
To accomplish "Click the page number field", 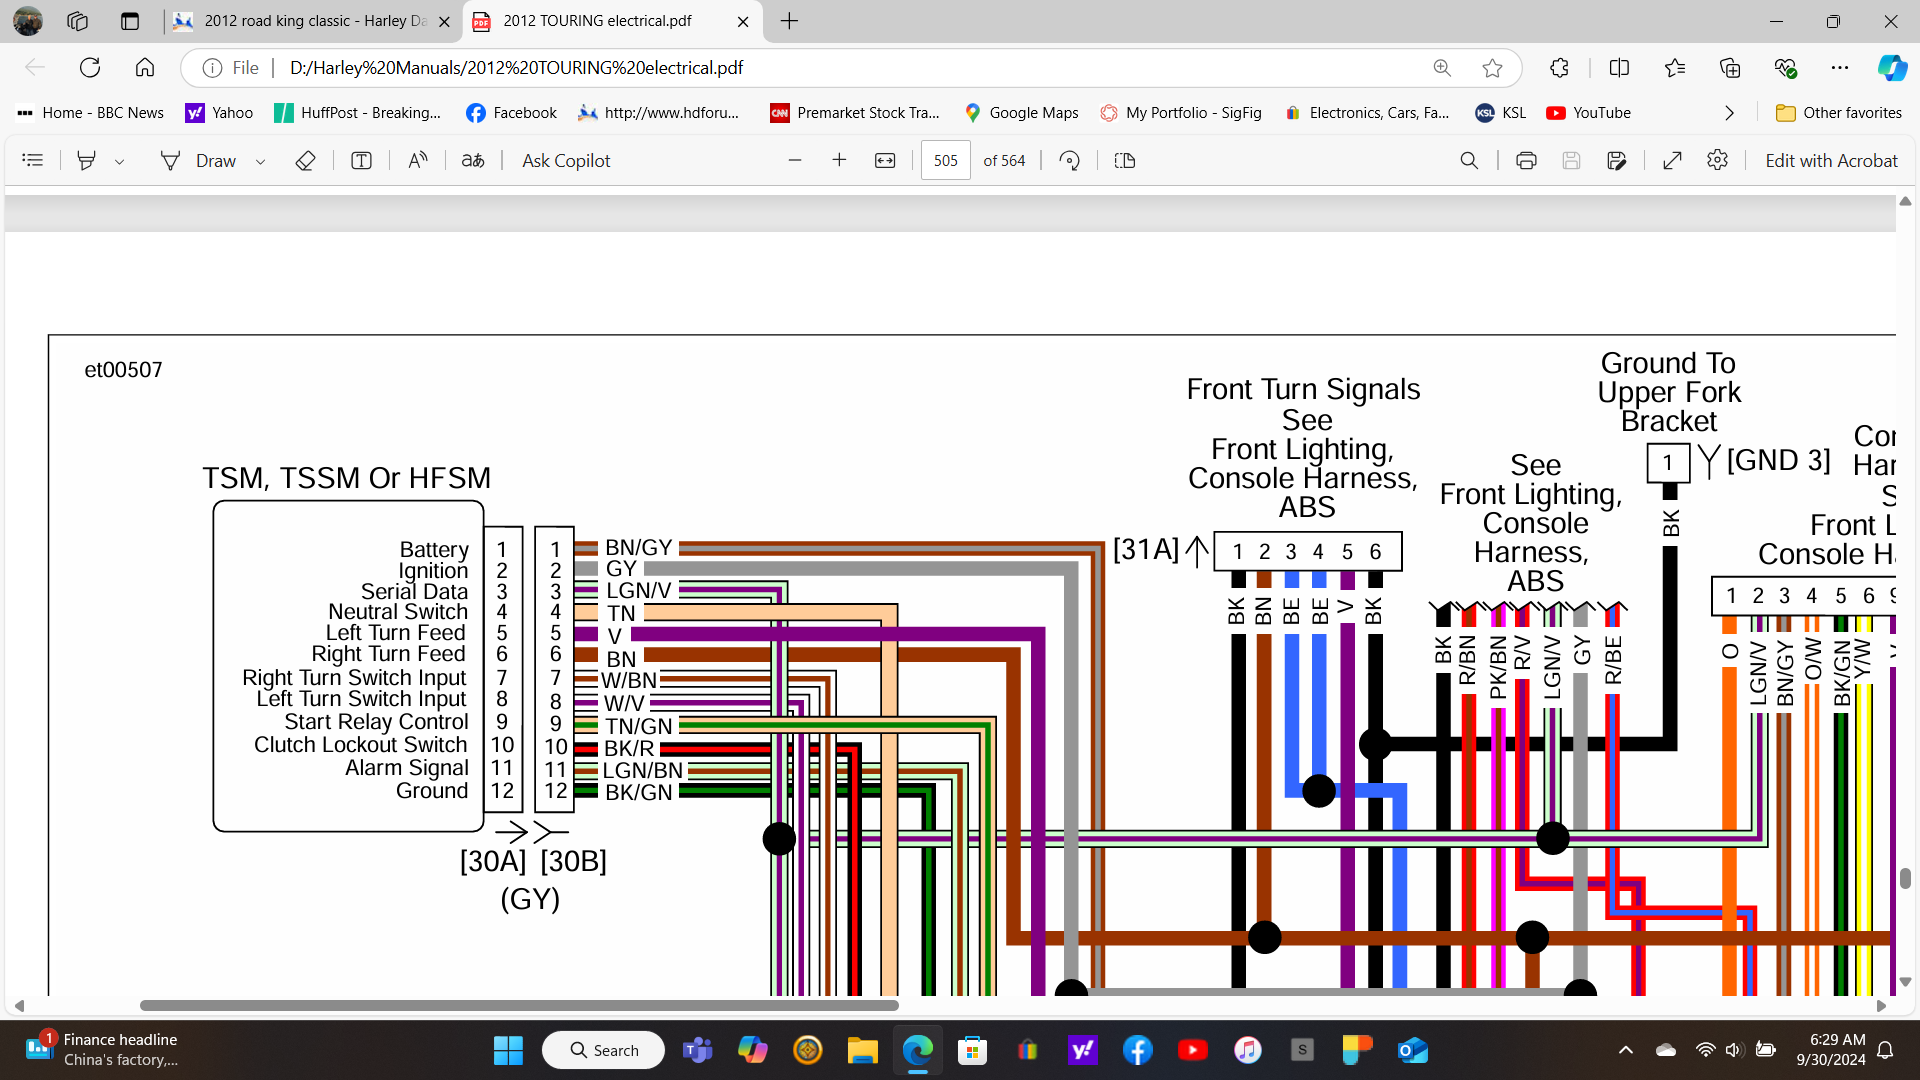I will click(945, 161).
